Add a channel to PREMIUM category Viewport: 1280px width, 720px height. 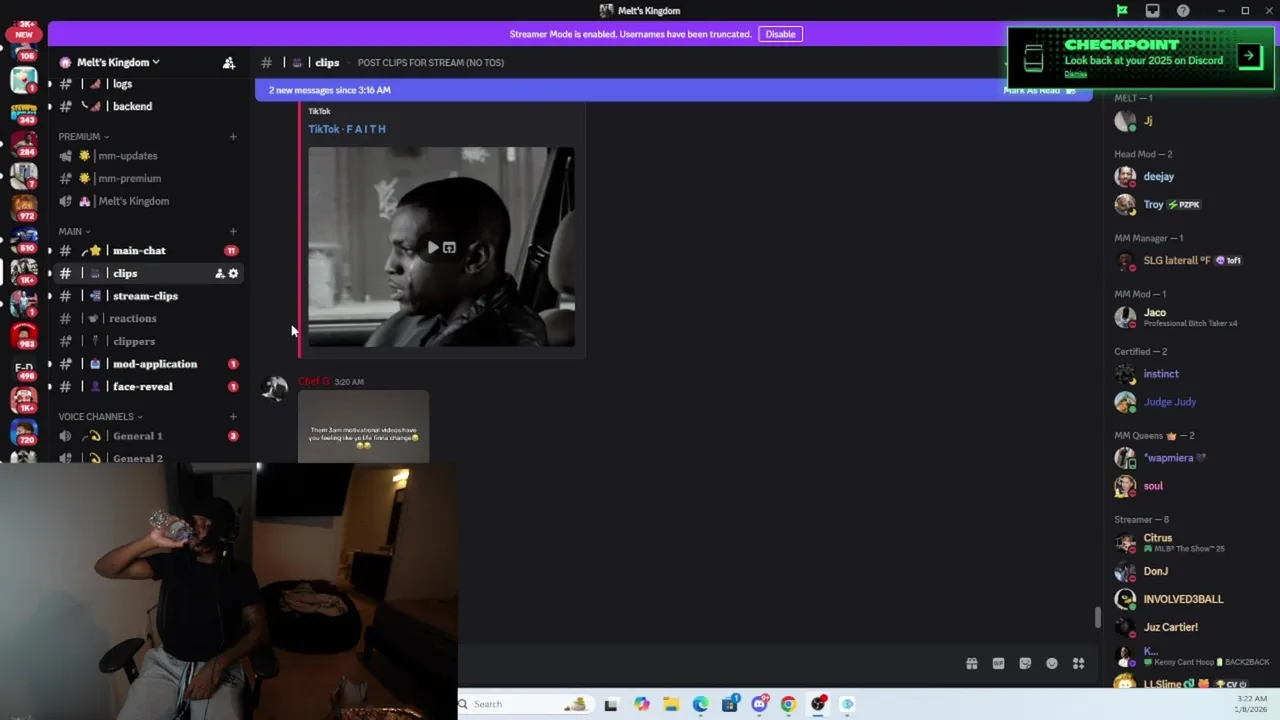point(233,136)
